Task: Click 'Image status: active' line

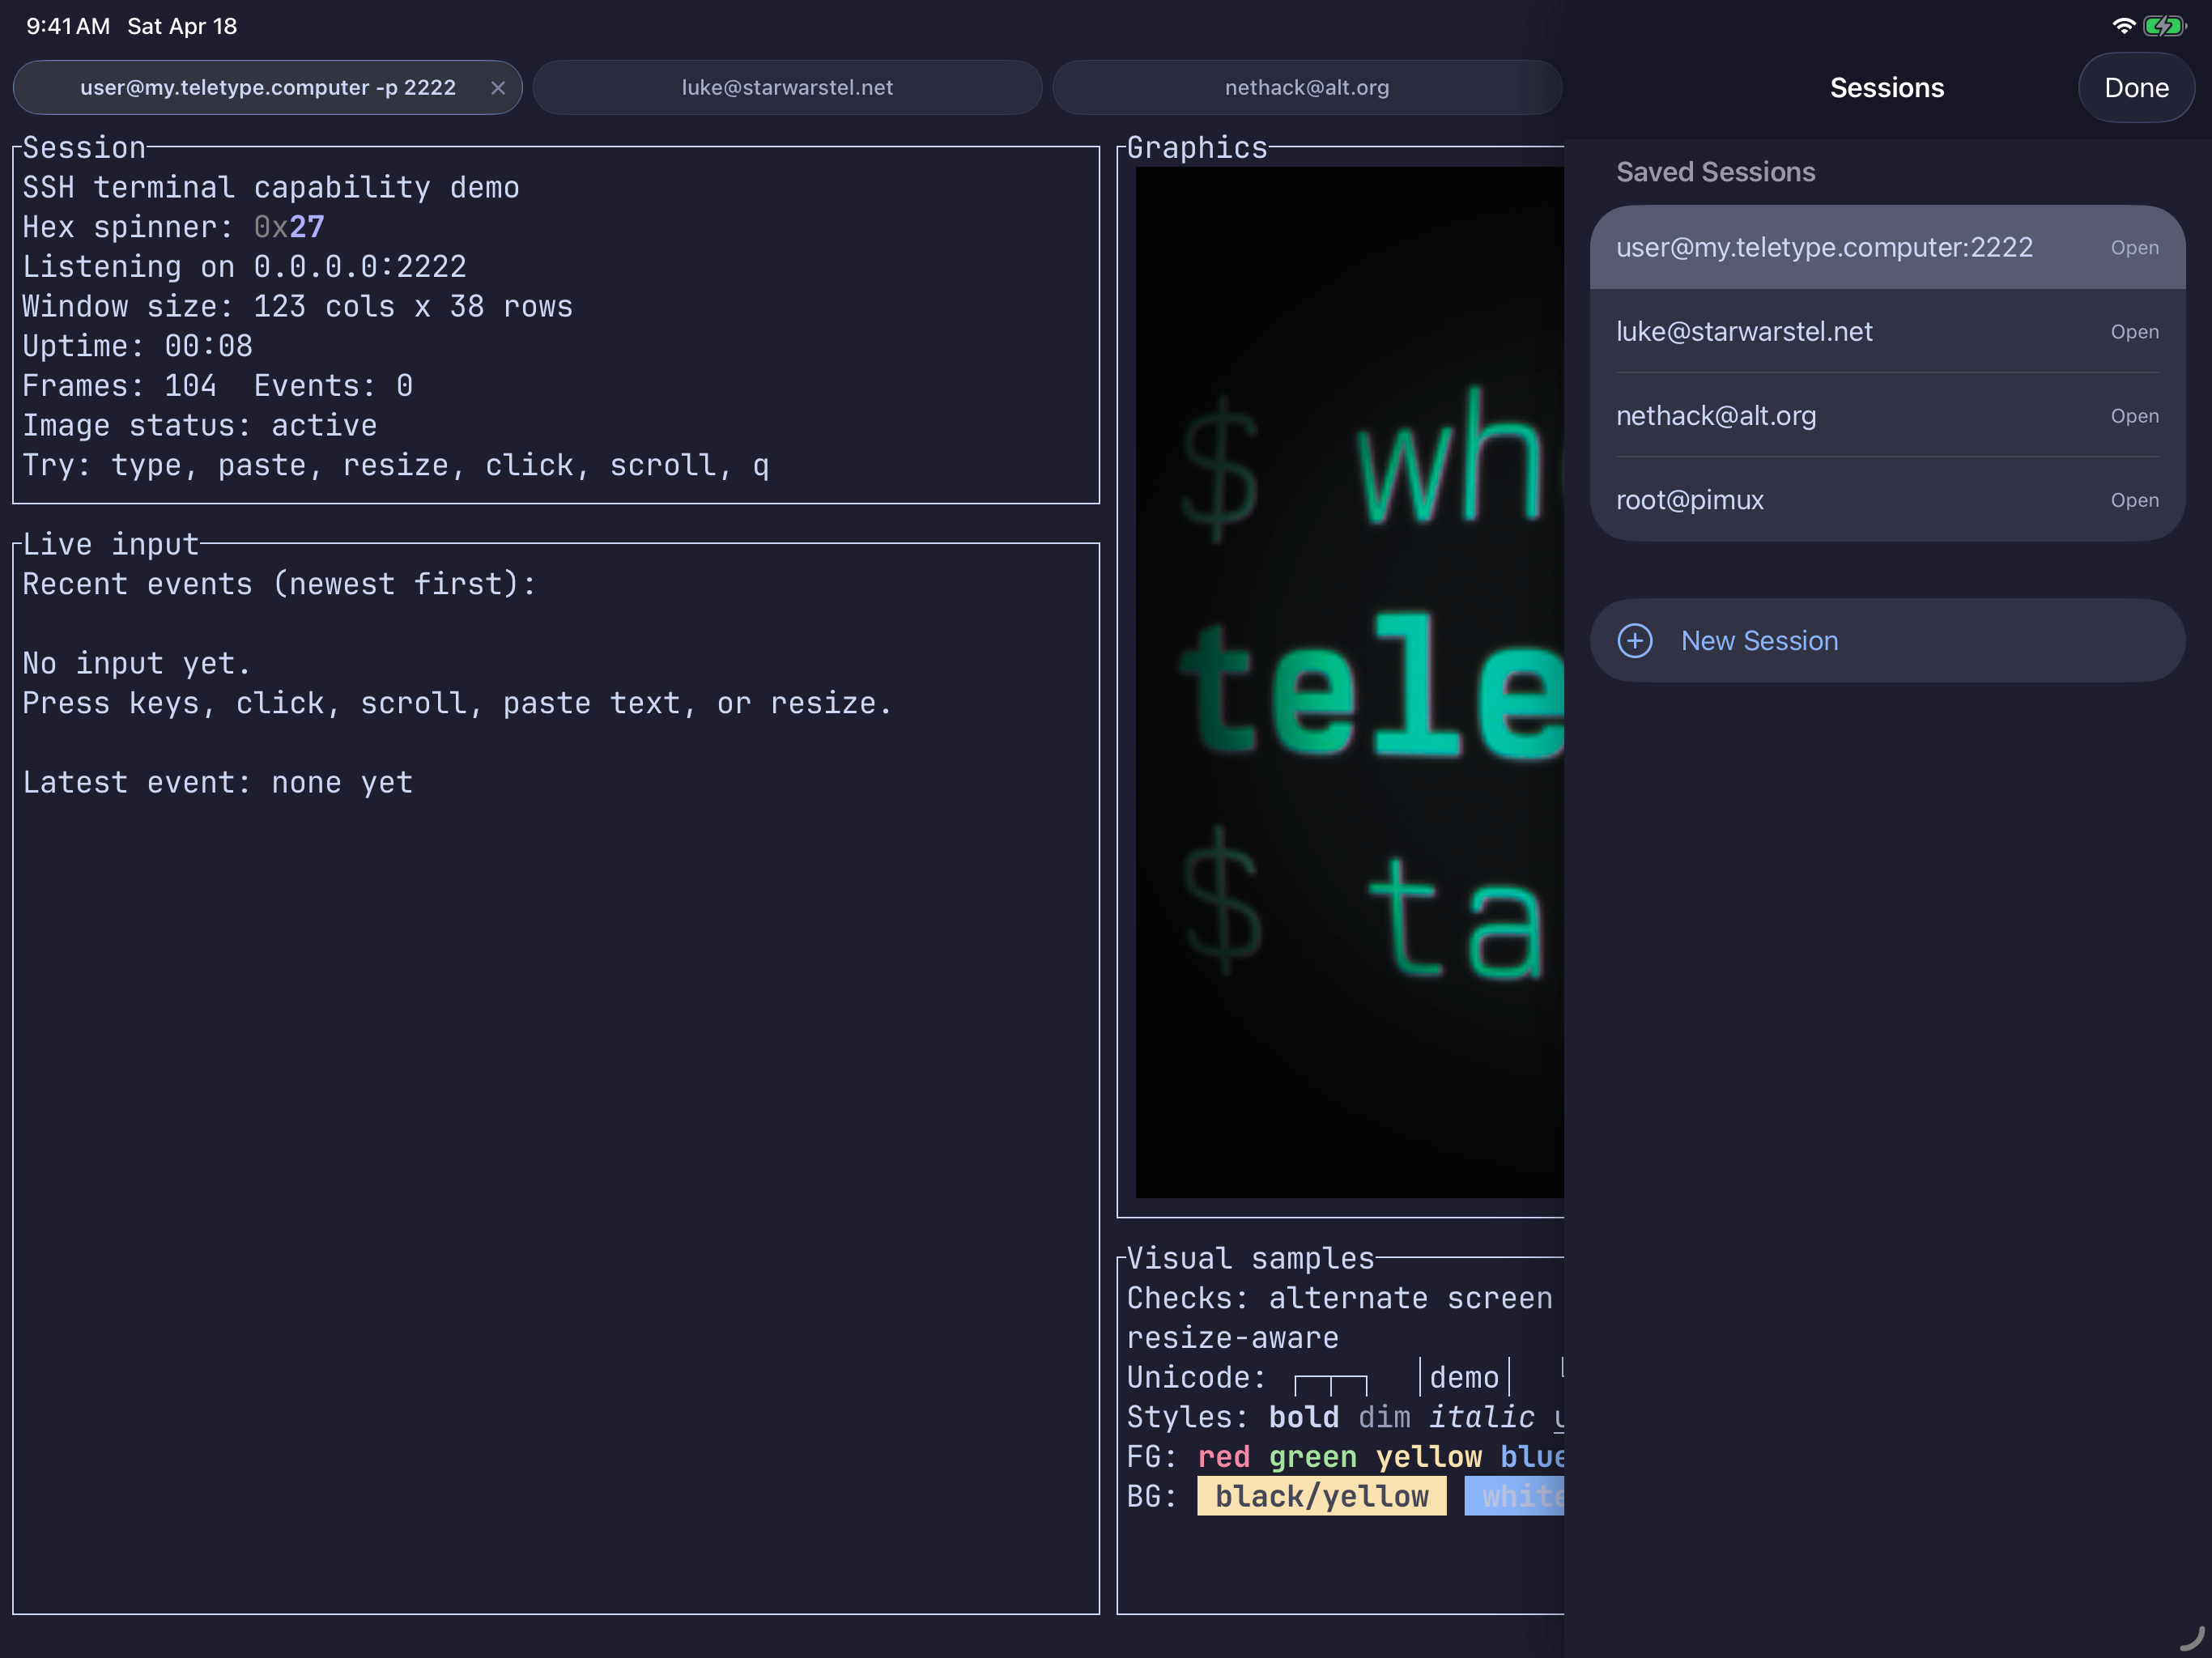Action: [199, 426]
